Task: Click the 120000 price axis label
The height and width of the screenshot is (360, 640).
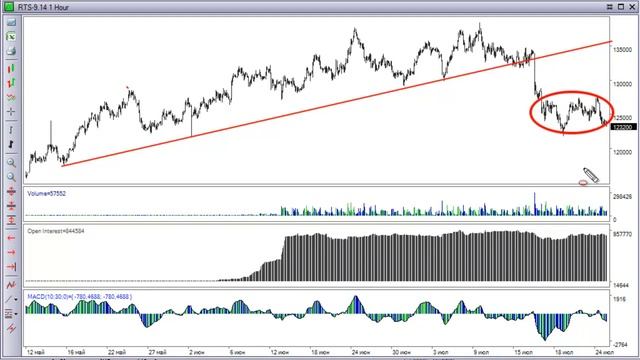Action: 622,152
